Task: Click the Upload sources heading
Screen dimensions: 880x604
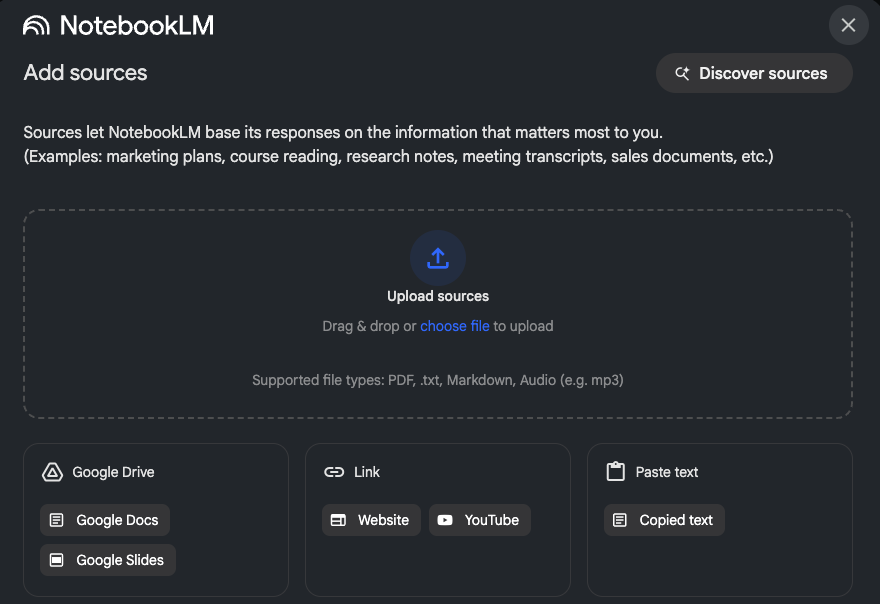Action: 438,296
